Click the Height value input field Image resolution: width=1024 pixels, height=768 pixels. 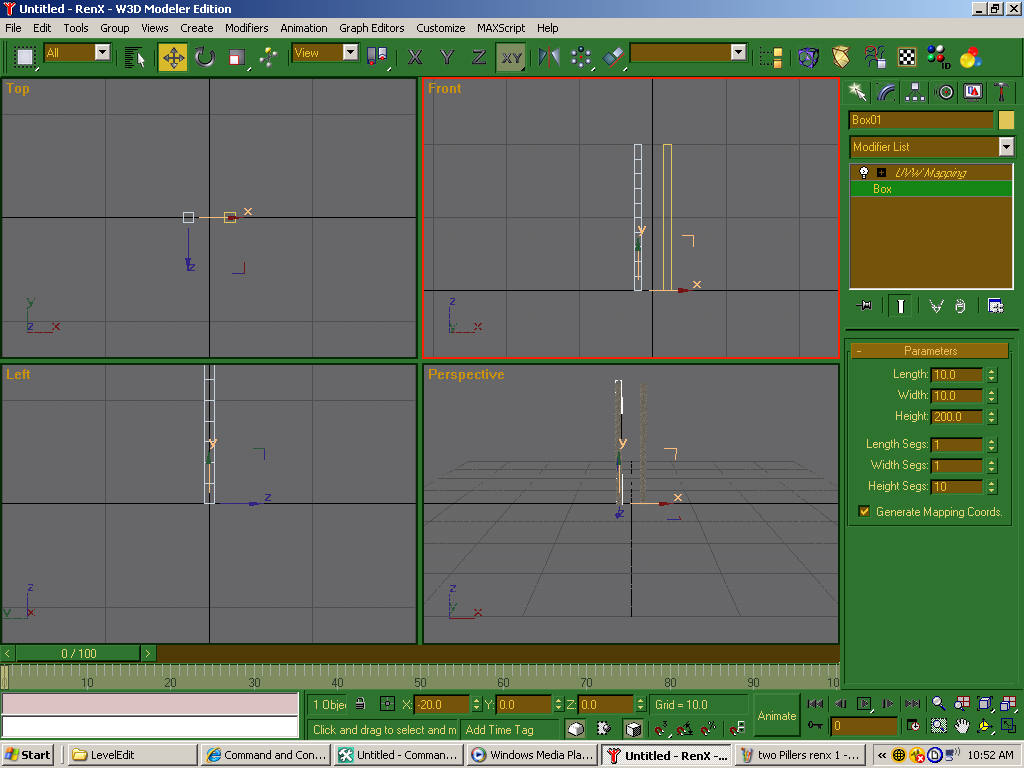(x=957, y=417)
